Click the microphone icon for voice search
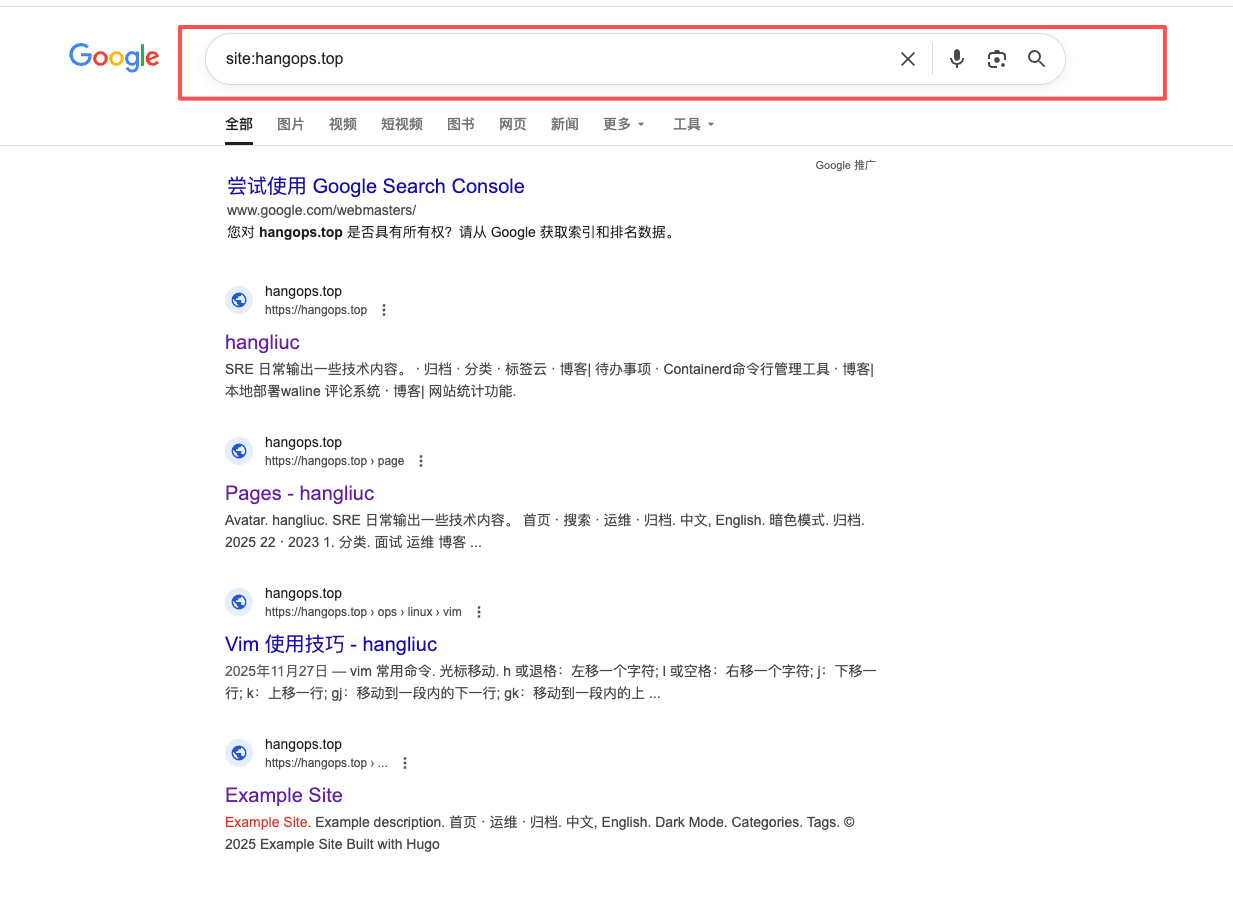 pyautogui.click(x=956, y=59)
